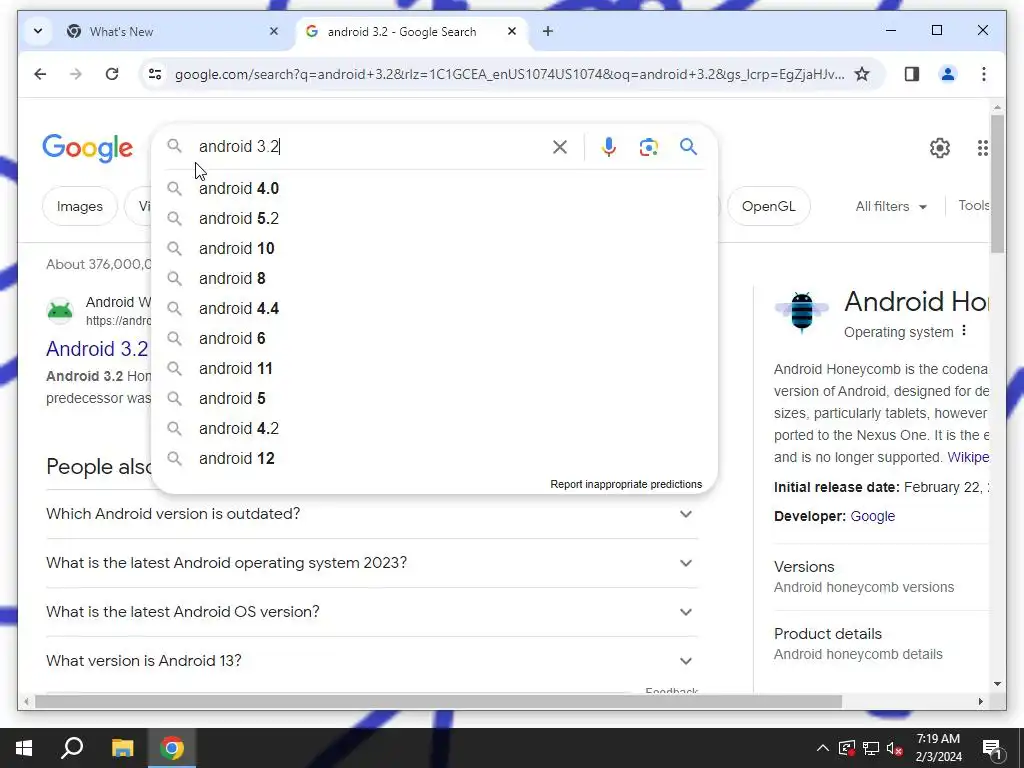Click the muted volume tray icon

point(895,748)
